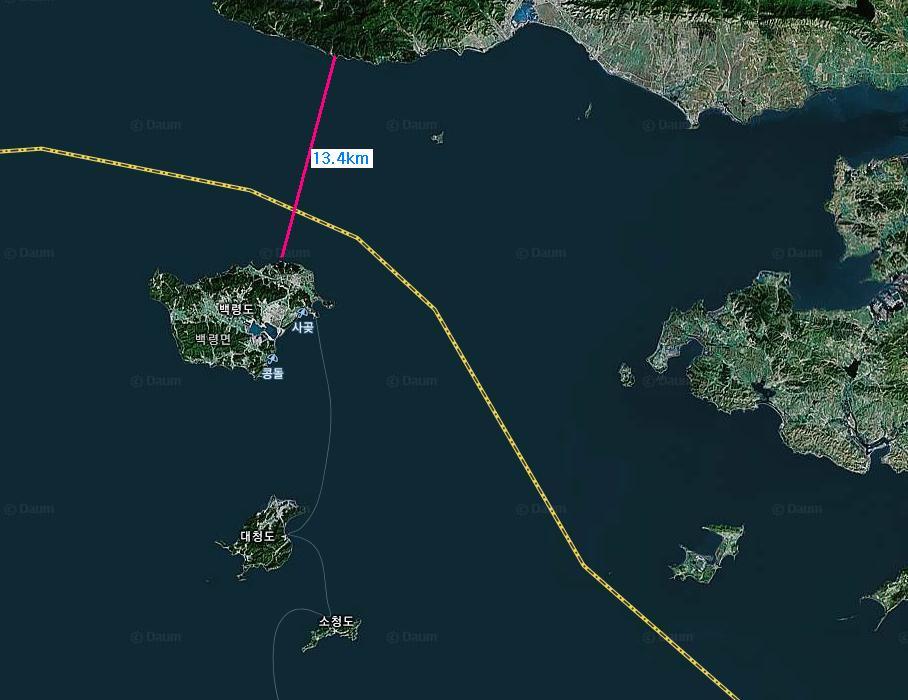Click the twin-lobed island in lower right sea

click(x=706, y=554)
